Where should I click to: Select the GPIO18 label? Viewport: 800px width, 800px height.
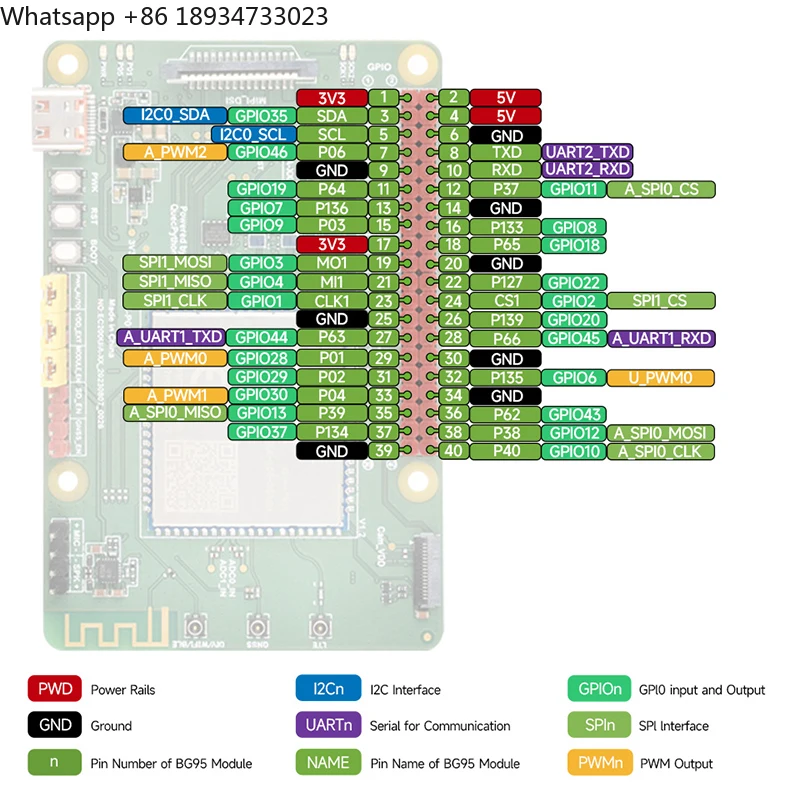573,245
